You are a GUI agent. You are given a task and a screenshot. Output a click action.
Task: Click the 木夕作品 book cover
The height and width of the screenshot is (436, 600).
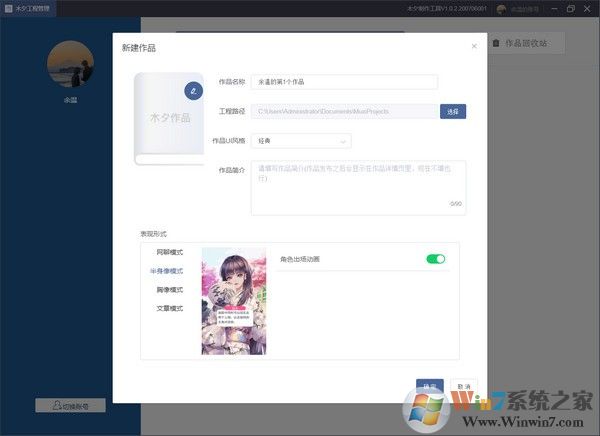tap(169, 119)
